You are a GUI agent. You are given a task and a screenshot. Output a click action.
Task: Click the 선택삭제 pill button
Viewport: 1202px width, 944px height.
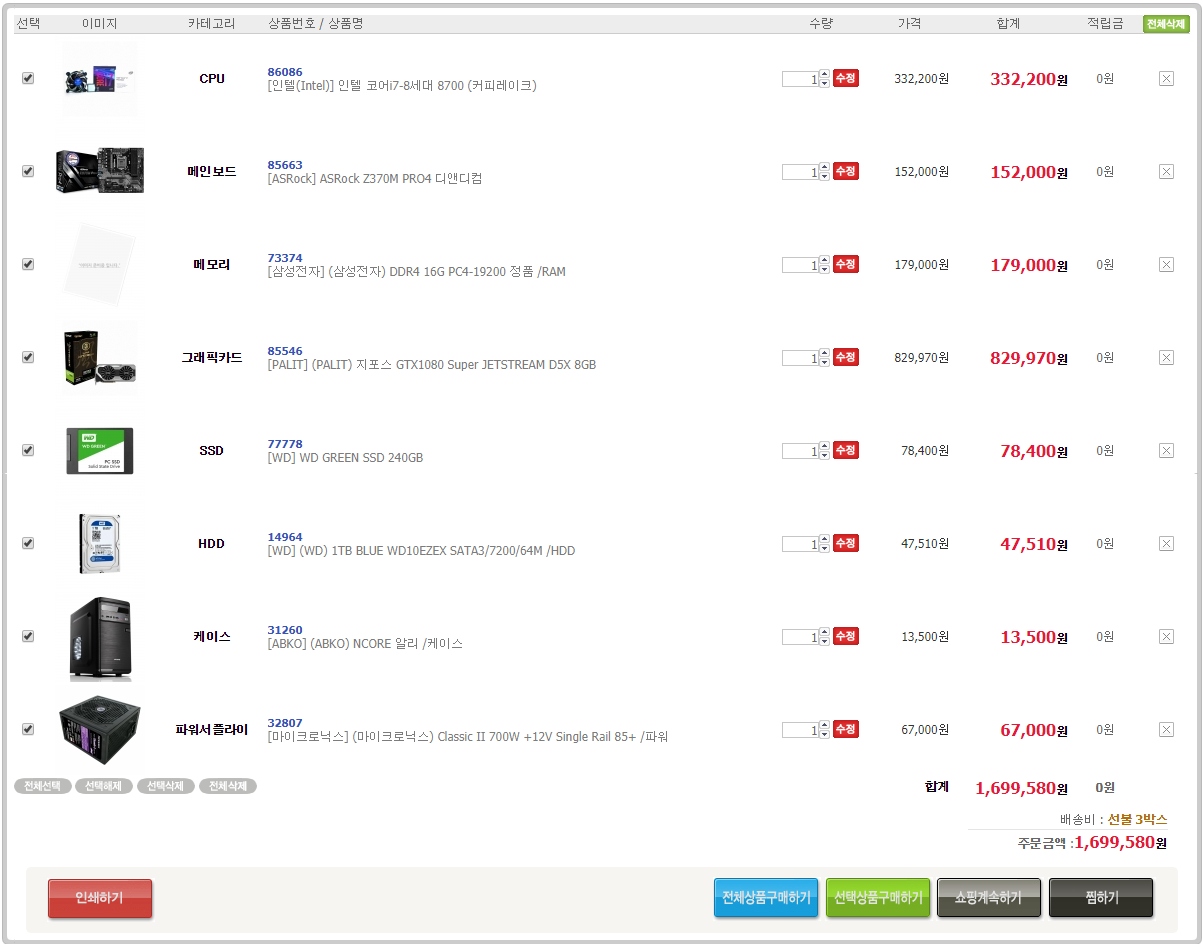point(166,786)
